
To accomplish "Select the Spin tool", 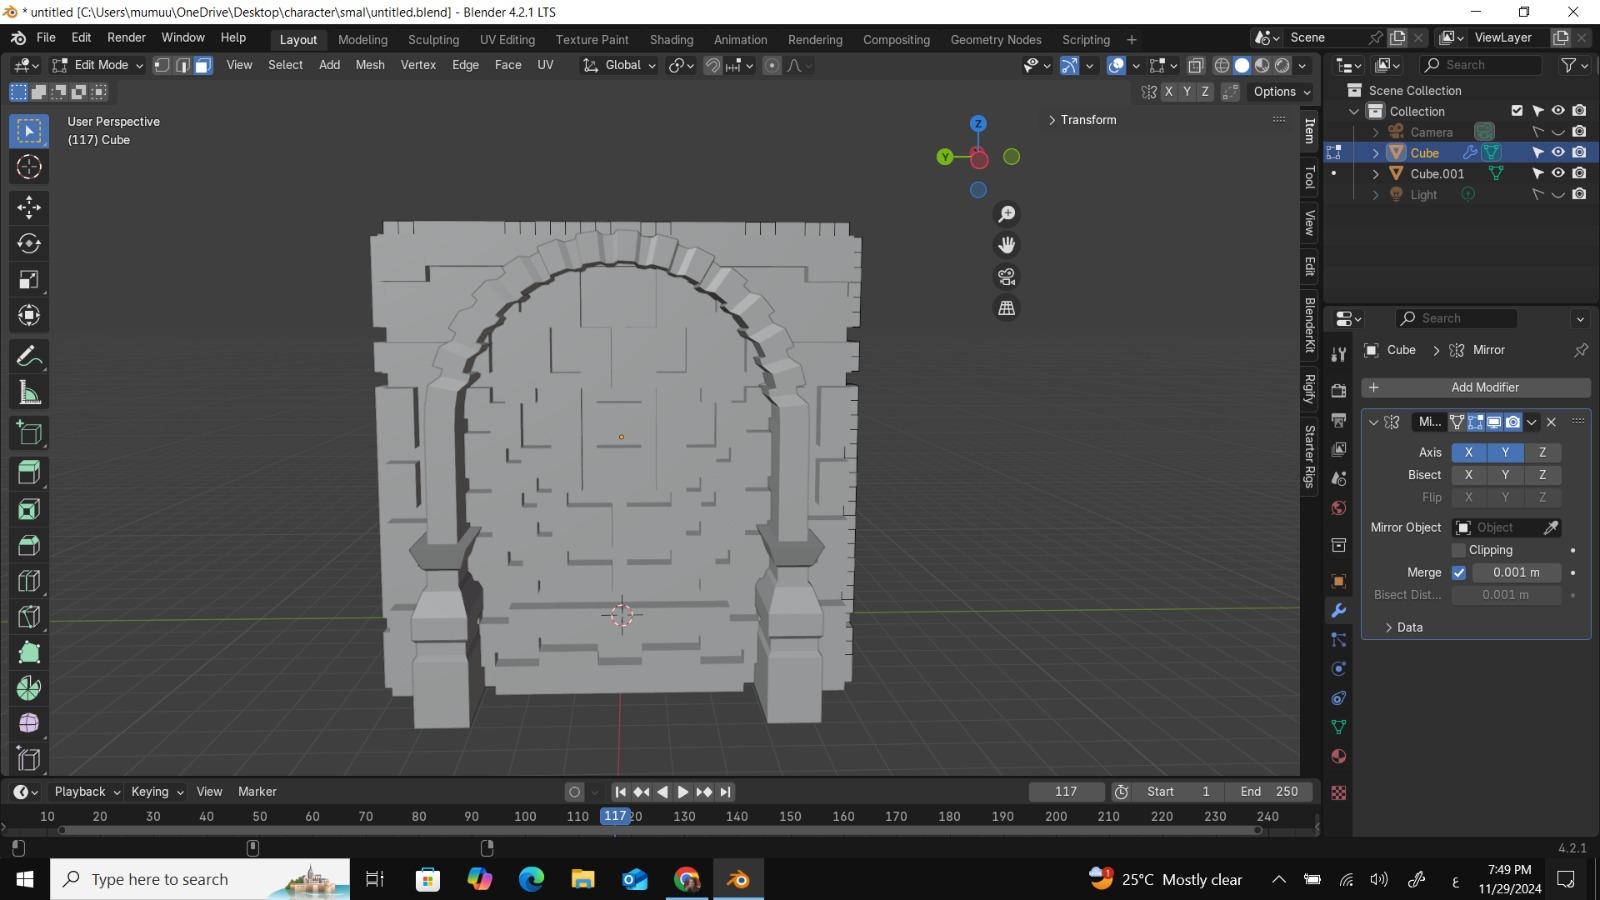I will (29, 689).
